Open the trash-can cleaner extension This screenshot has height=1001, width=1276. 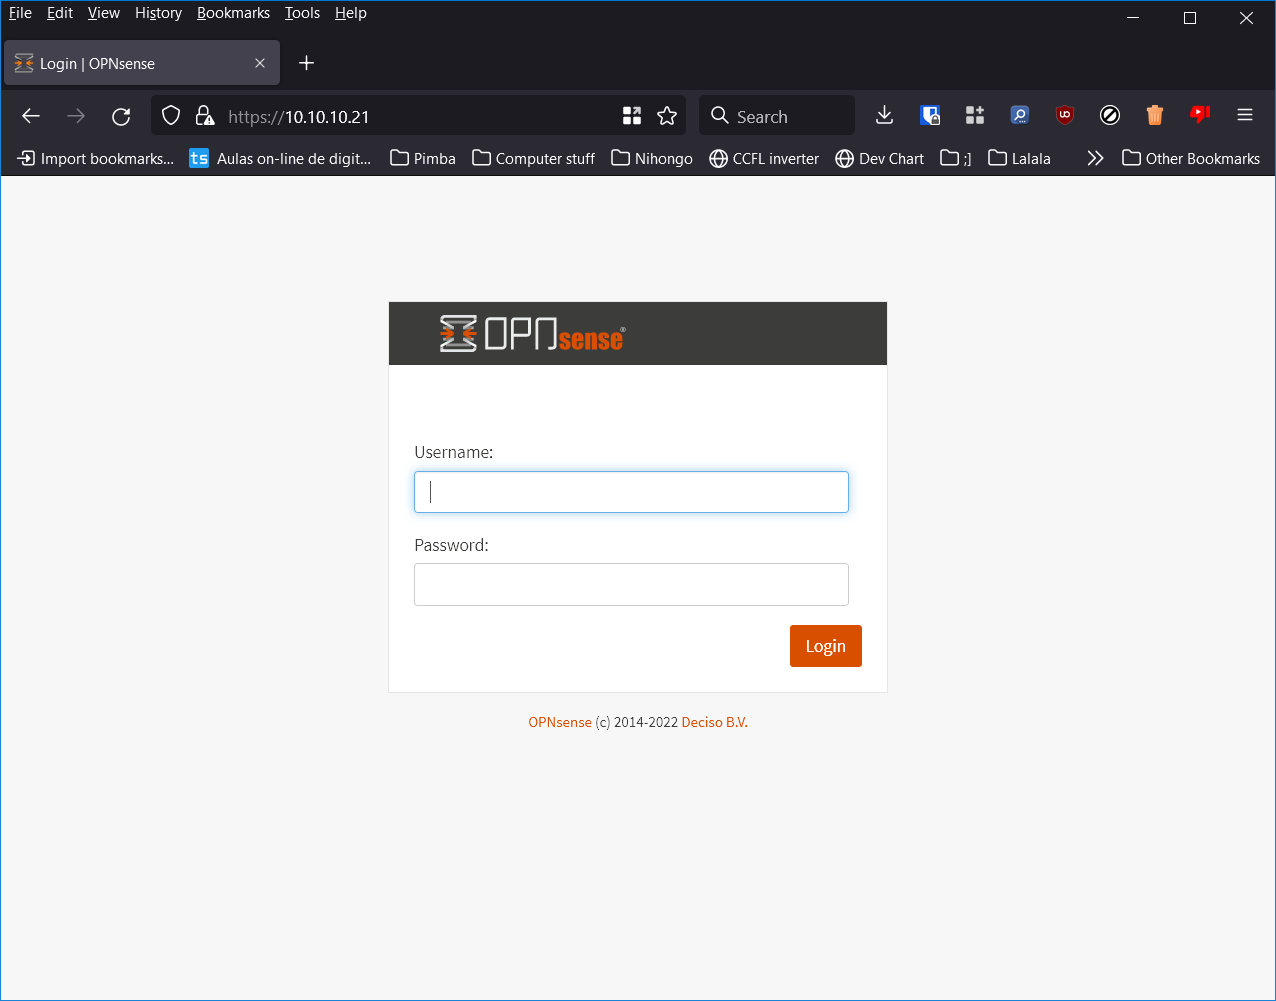1155,115
